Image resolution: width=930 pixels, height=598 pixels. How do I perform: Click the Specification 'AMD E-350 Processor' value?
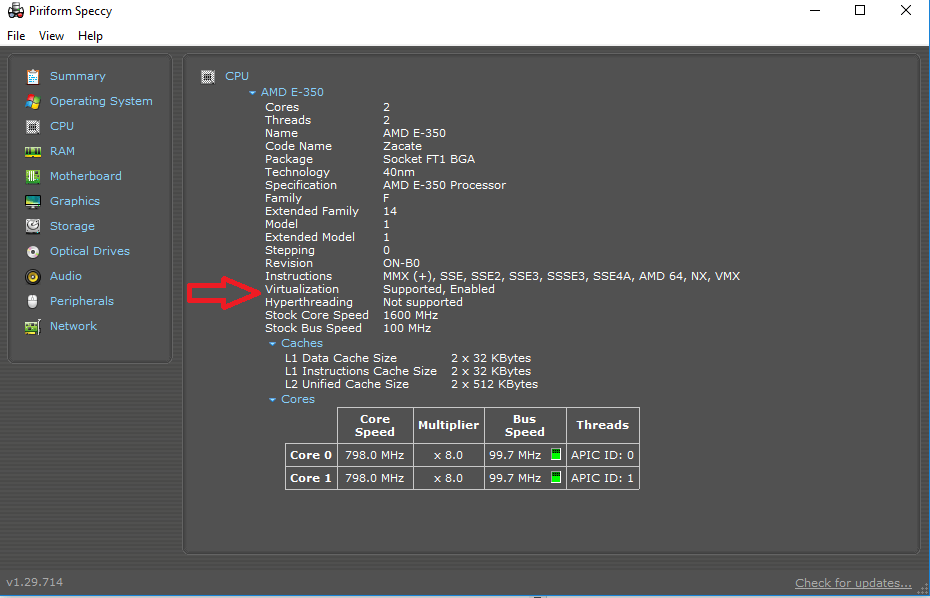[445, 185]
